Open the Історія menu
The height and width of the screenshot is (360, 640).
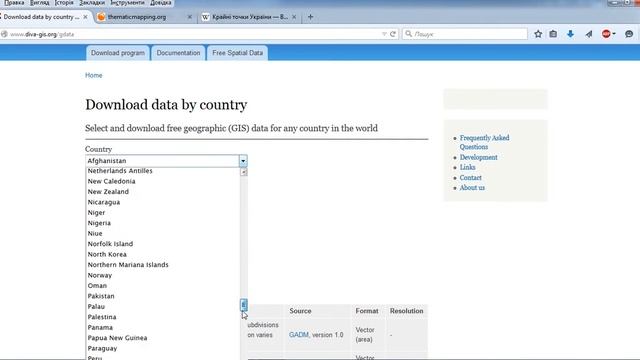click(64, 3)
